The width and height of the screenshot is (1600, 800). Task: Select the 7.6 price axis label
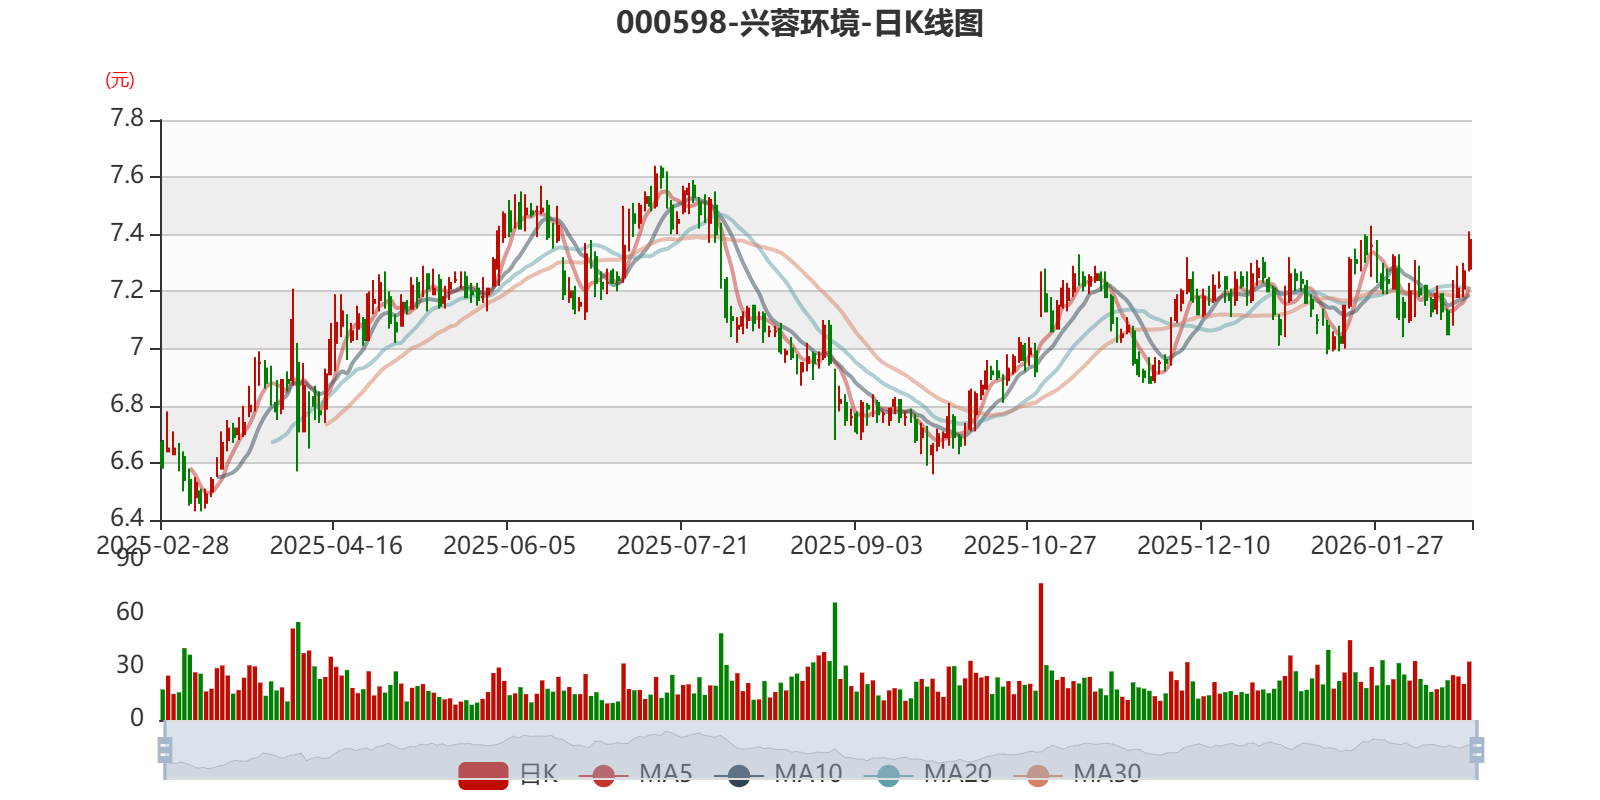[x=127, y=176]
